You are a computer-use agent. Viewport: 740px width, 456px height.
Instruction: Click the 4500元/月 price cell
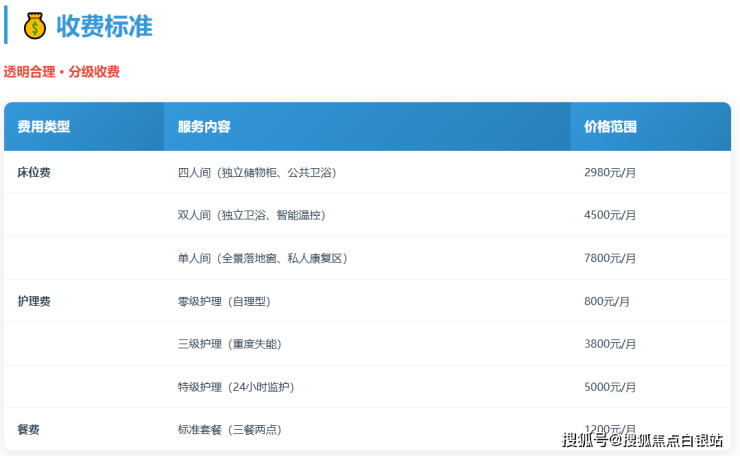pyautogui.click(x=610, y=215)
